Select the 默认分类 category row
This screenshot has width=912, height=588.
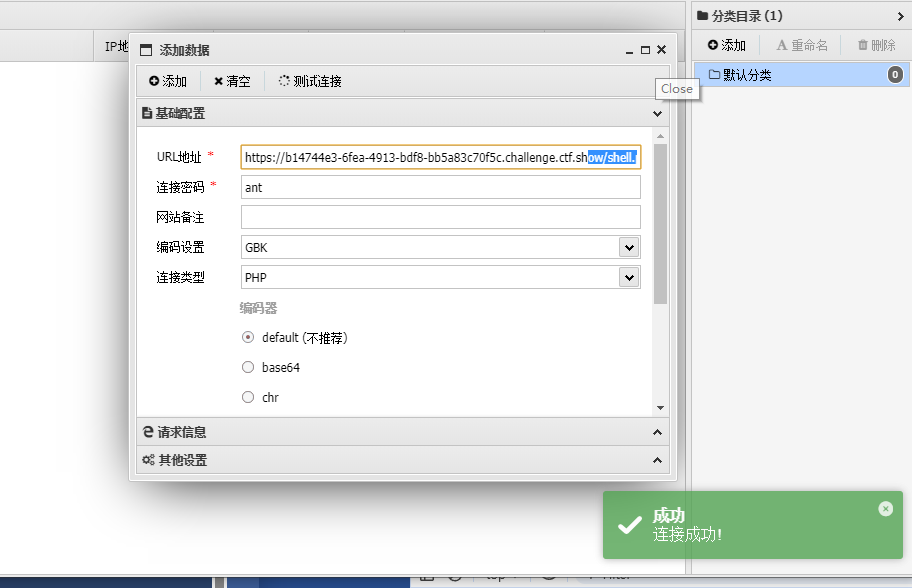[x=801, y=74]
